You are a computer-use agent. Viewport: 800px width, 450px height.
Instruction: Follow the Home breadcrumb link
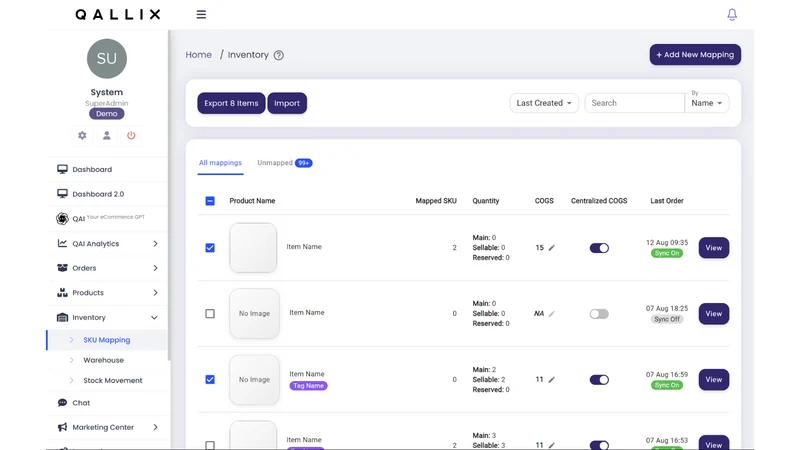click(198, 55)
